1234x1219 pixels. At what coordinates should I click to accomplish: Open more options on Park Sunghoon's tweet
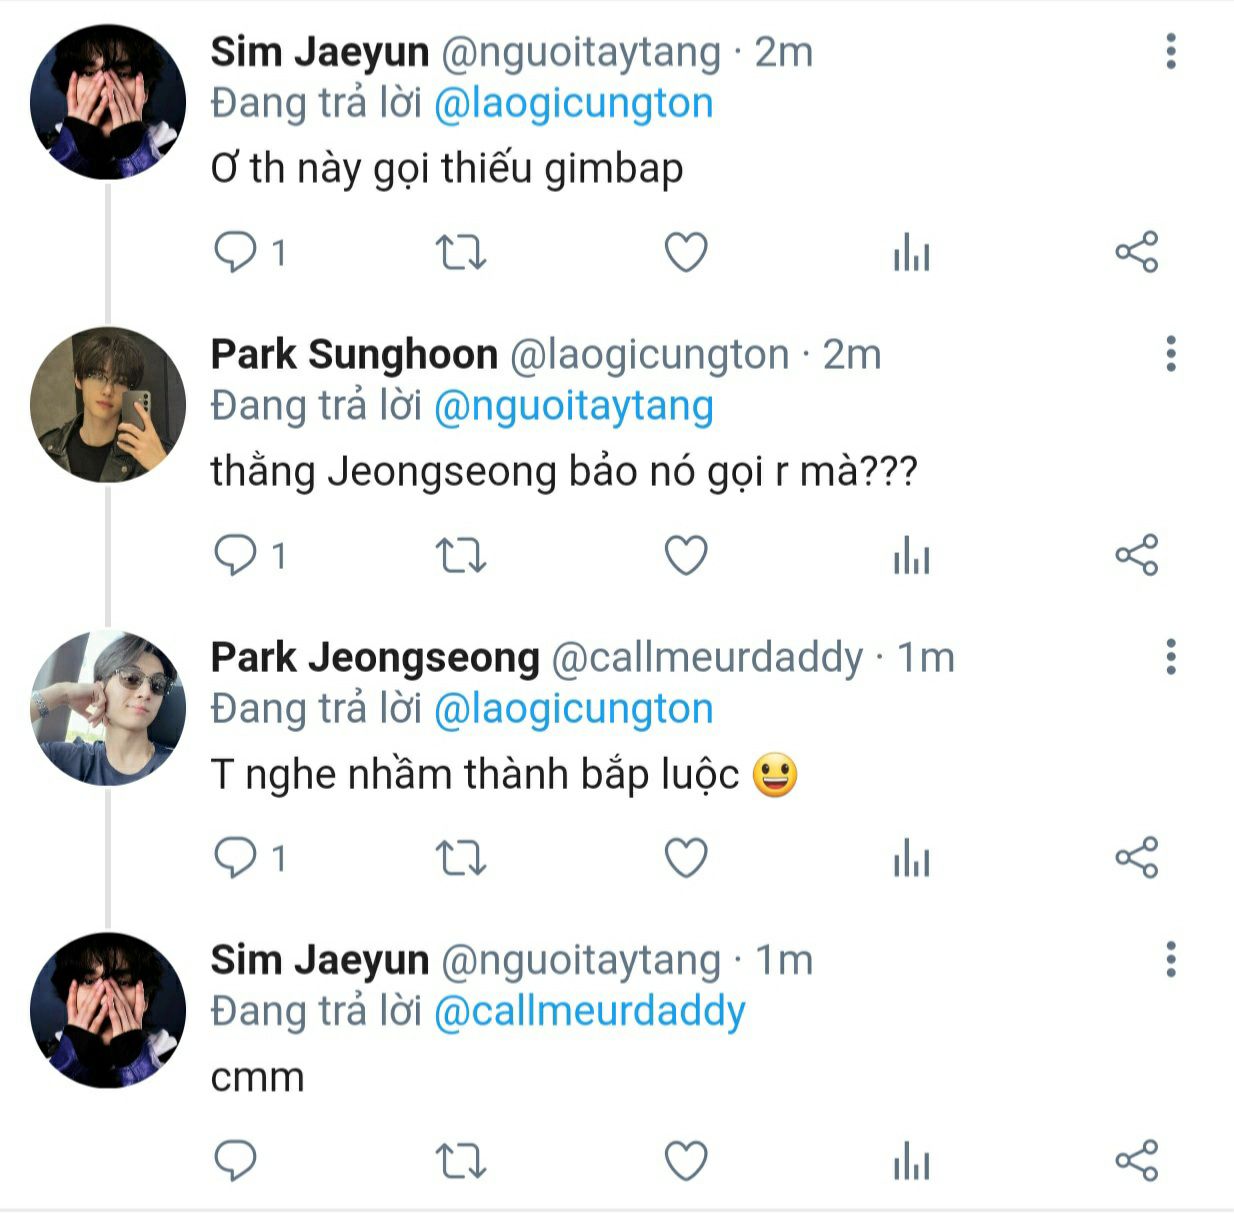[x=1171, y=354]
